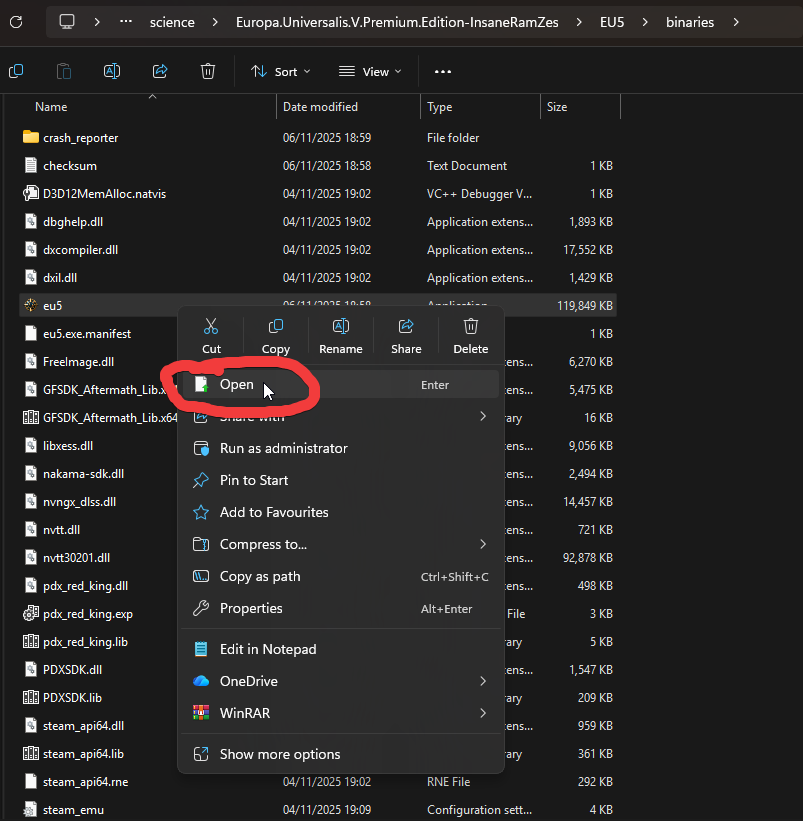Click the WinRAR icon in context menu
The image size is (803, 821).
pyautogui.click(x=201, y=713)
